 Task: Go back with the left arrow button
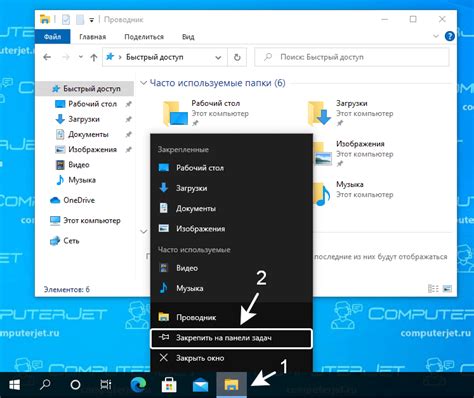pyautogui.click(x=47, y=57)
